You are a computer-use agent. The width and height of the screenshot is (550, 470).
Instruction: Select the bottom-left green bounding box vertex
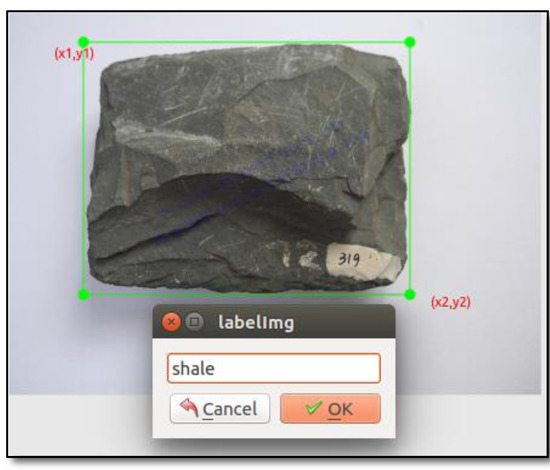83,294
